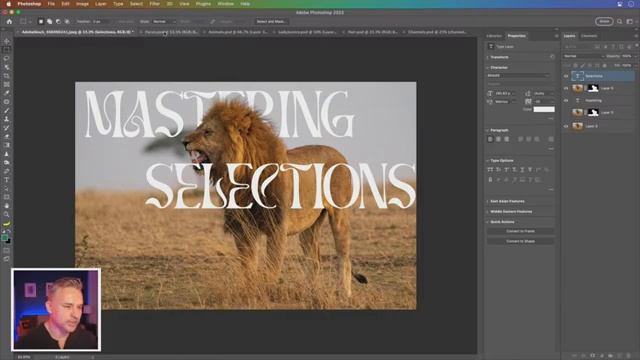The height and width of the screenshot is (360, 640).
Task: Open the Layer menu
Action: pyautogui.click(x=100, y=4)
